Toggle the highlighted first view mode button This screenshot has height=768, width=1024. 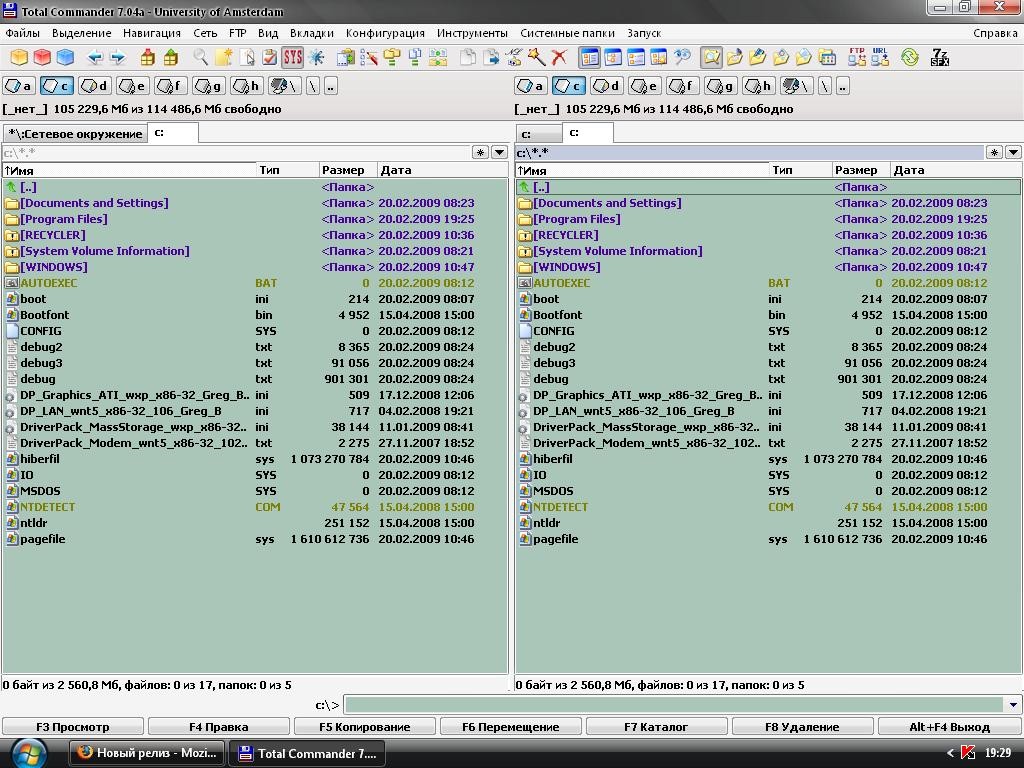tap(589, 57)
